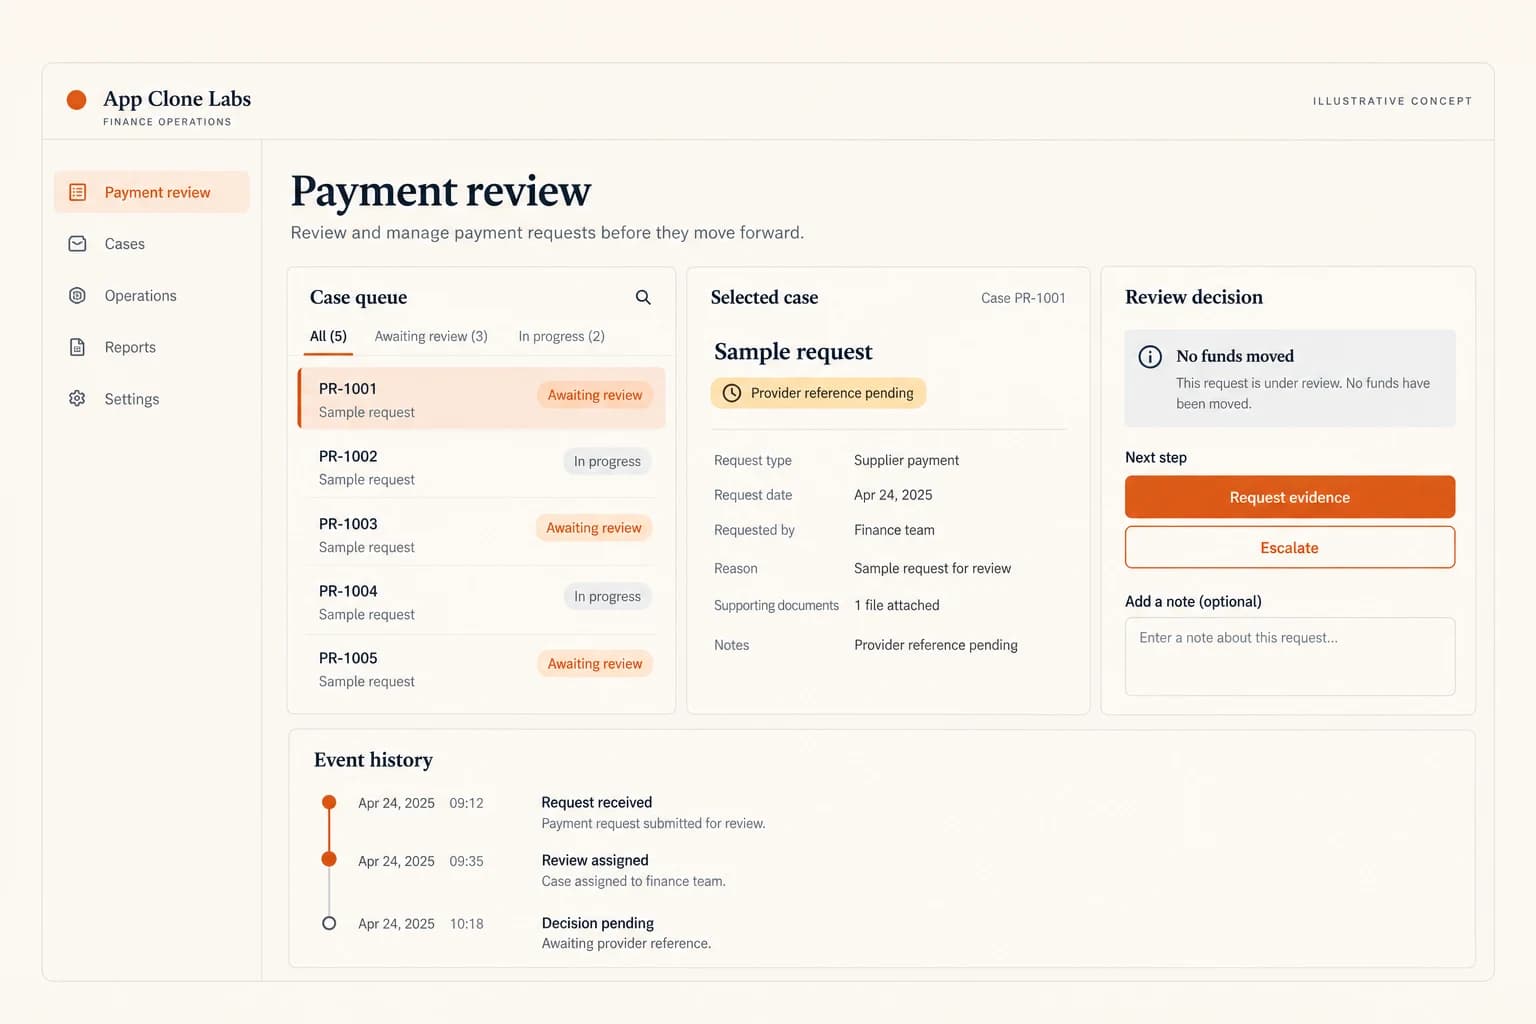
Task: Open Reports section
Action: point(152,347)
